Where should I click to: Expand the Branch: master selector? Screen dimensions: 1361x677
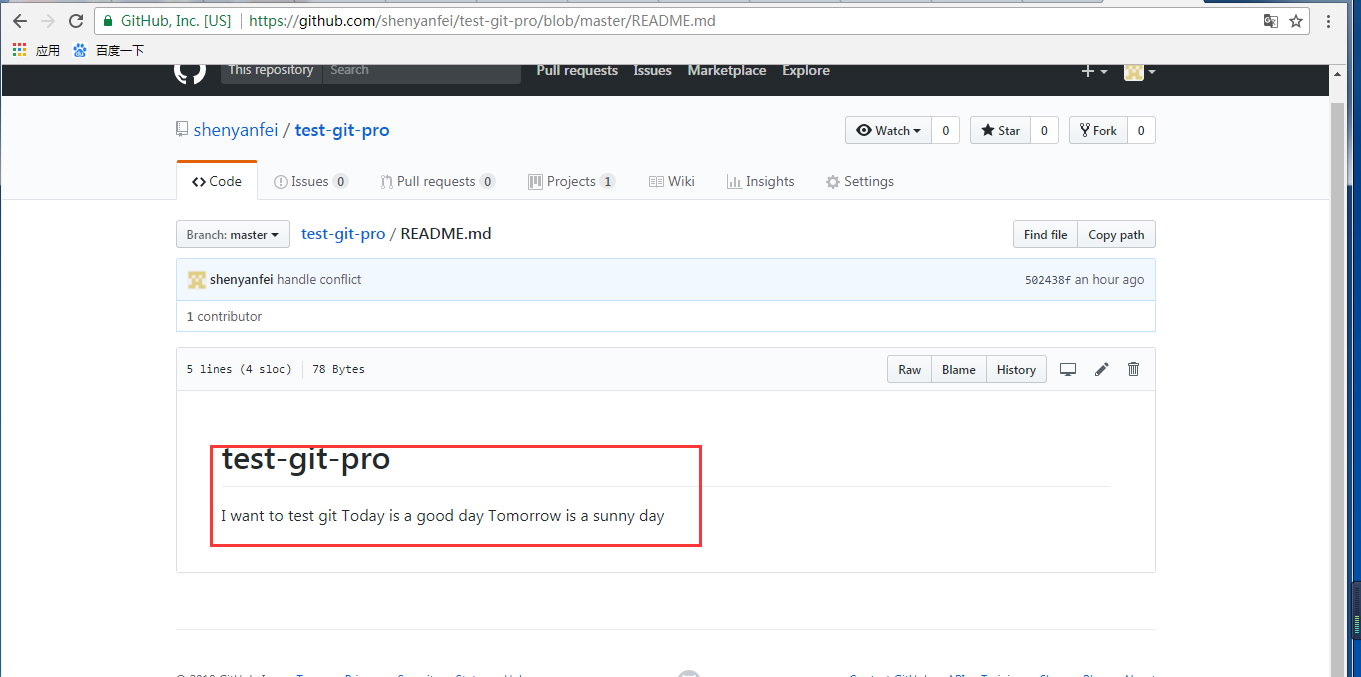(x=233, y=234)
